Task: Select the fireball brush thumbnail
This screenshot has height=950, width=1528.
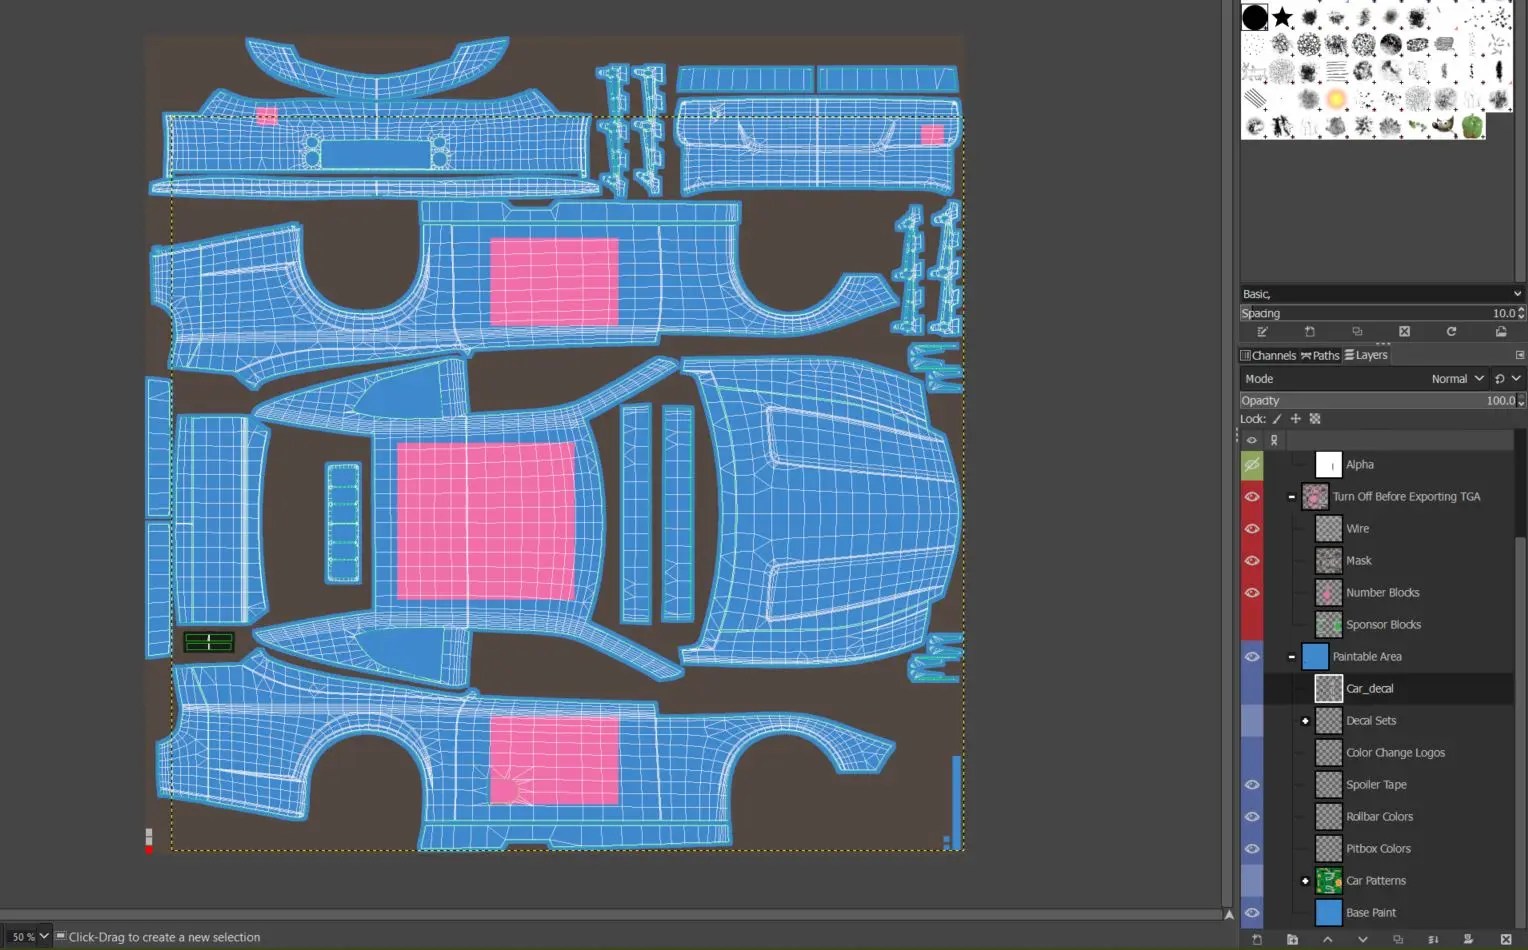Action: click(1334, 99)
